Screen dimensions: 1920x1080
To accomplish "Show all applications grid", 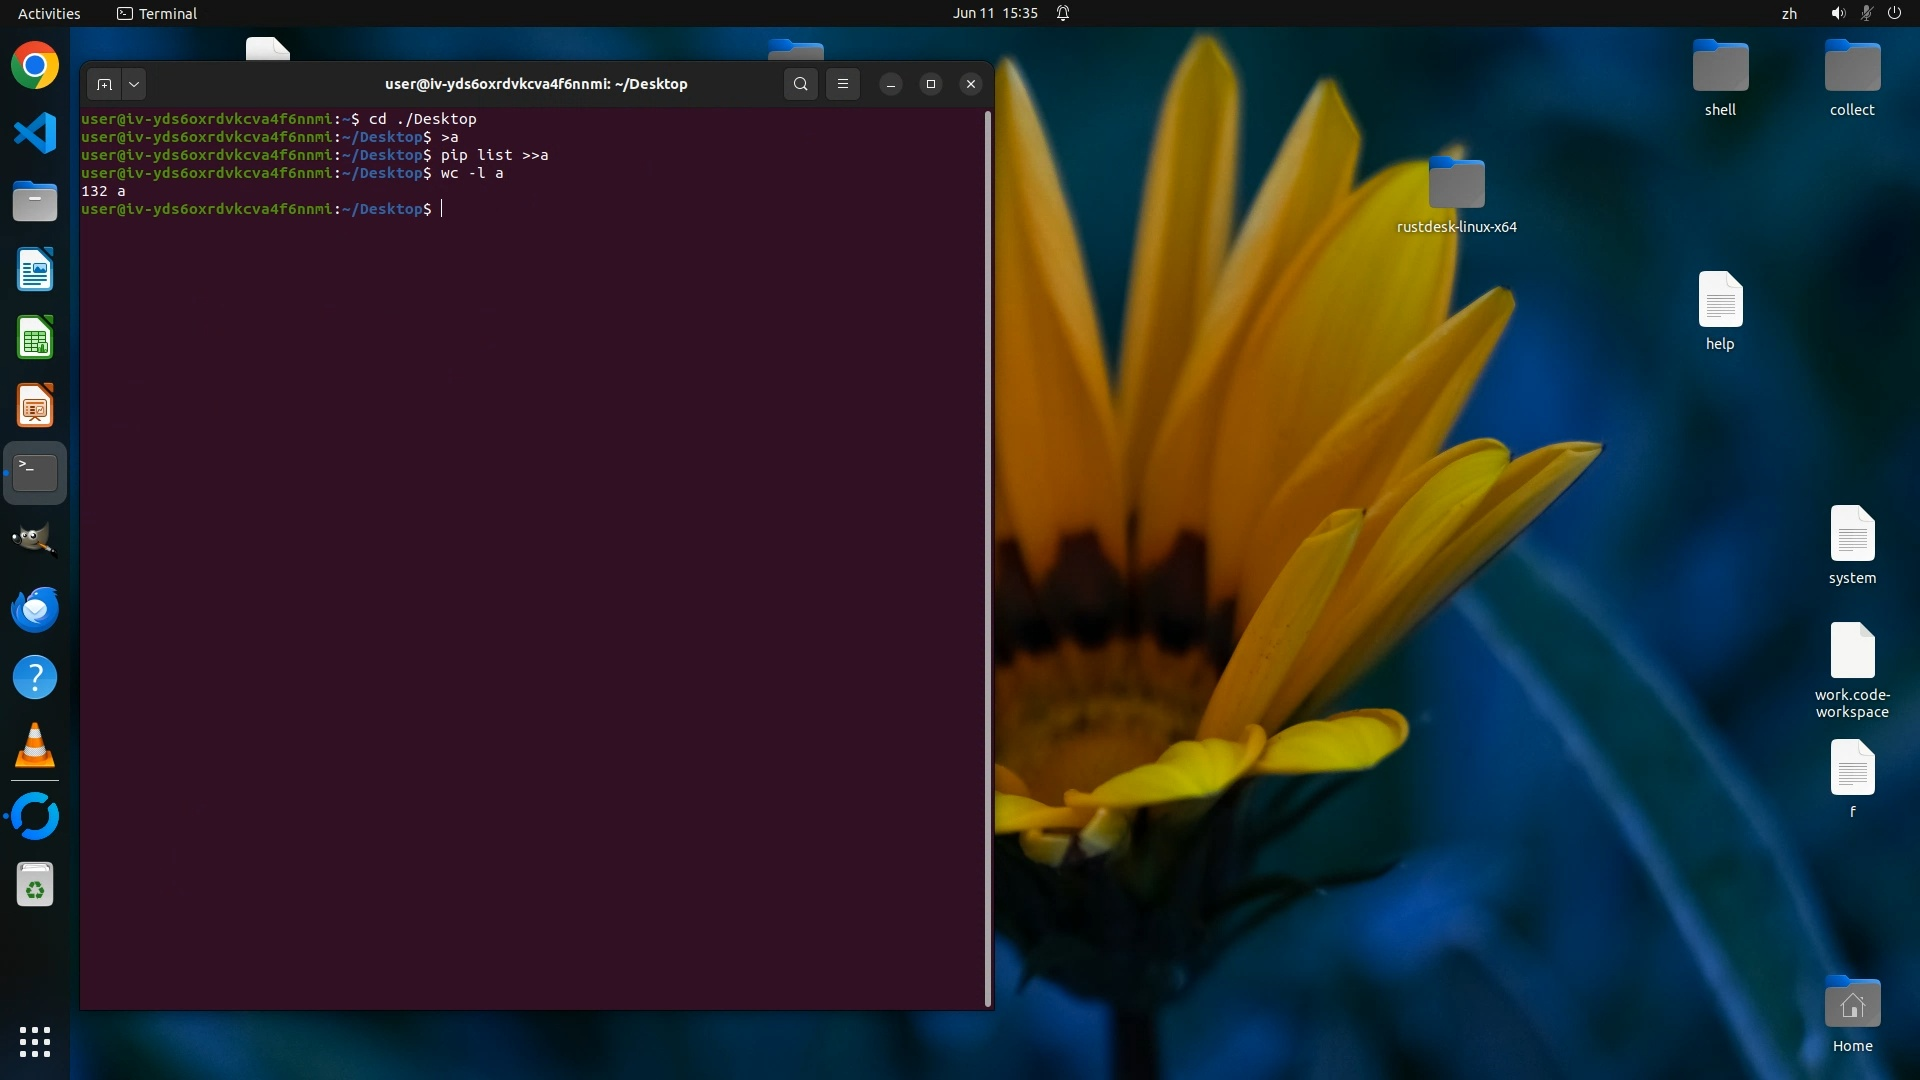I will pyautogui.click(x=35, y=1041).
